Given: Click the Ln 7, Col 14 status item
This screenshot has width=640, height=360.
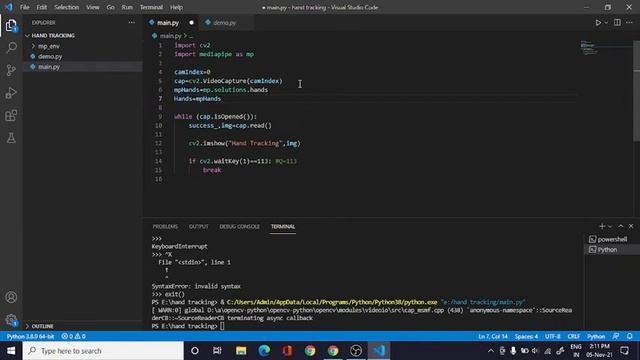Looking at the screenshot, I should (x=493, y=336).
